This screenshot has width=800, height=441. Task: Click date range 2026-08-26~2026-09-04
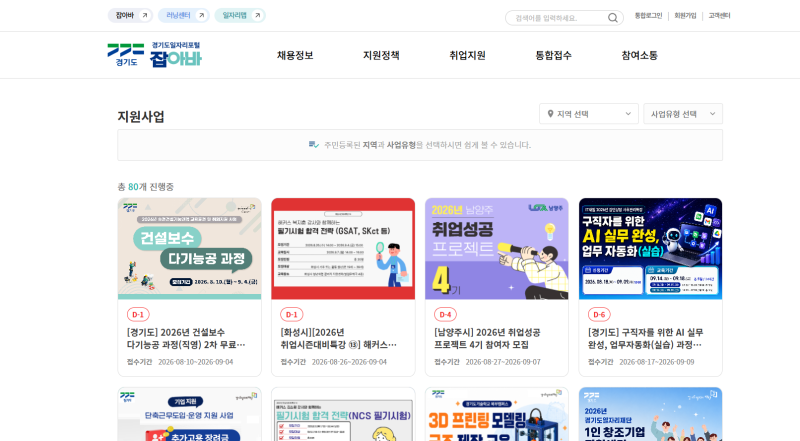349,362
